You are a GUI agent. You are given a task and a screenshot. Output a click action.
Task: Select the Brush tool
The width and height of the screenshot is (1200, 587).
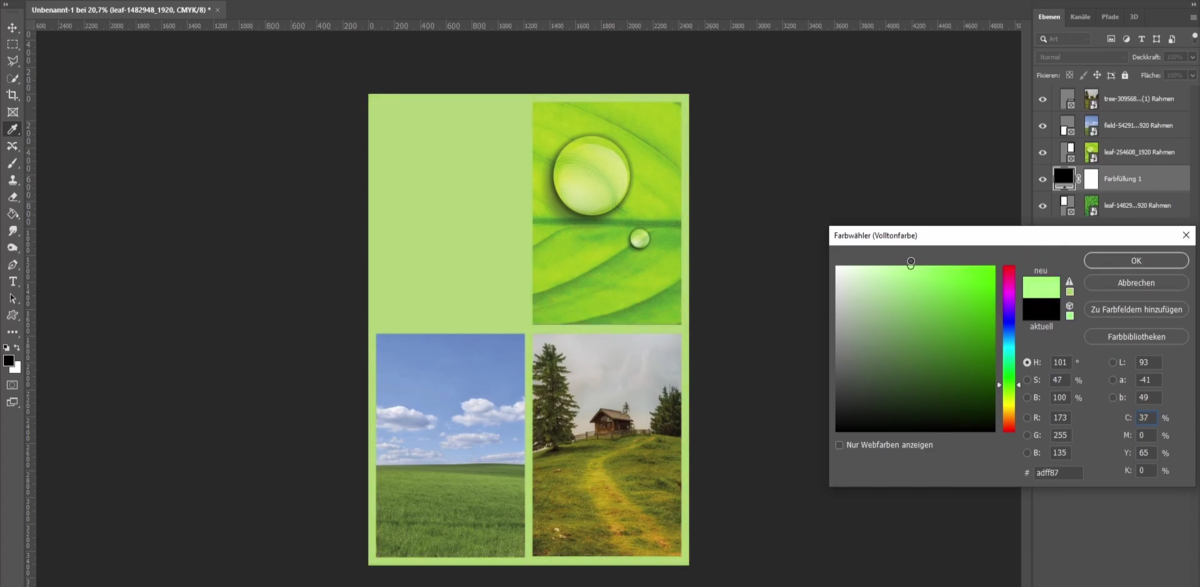point(13,163)
